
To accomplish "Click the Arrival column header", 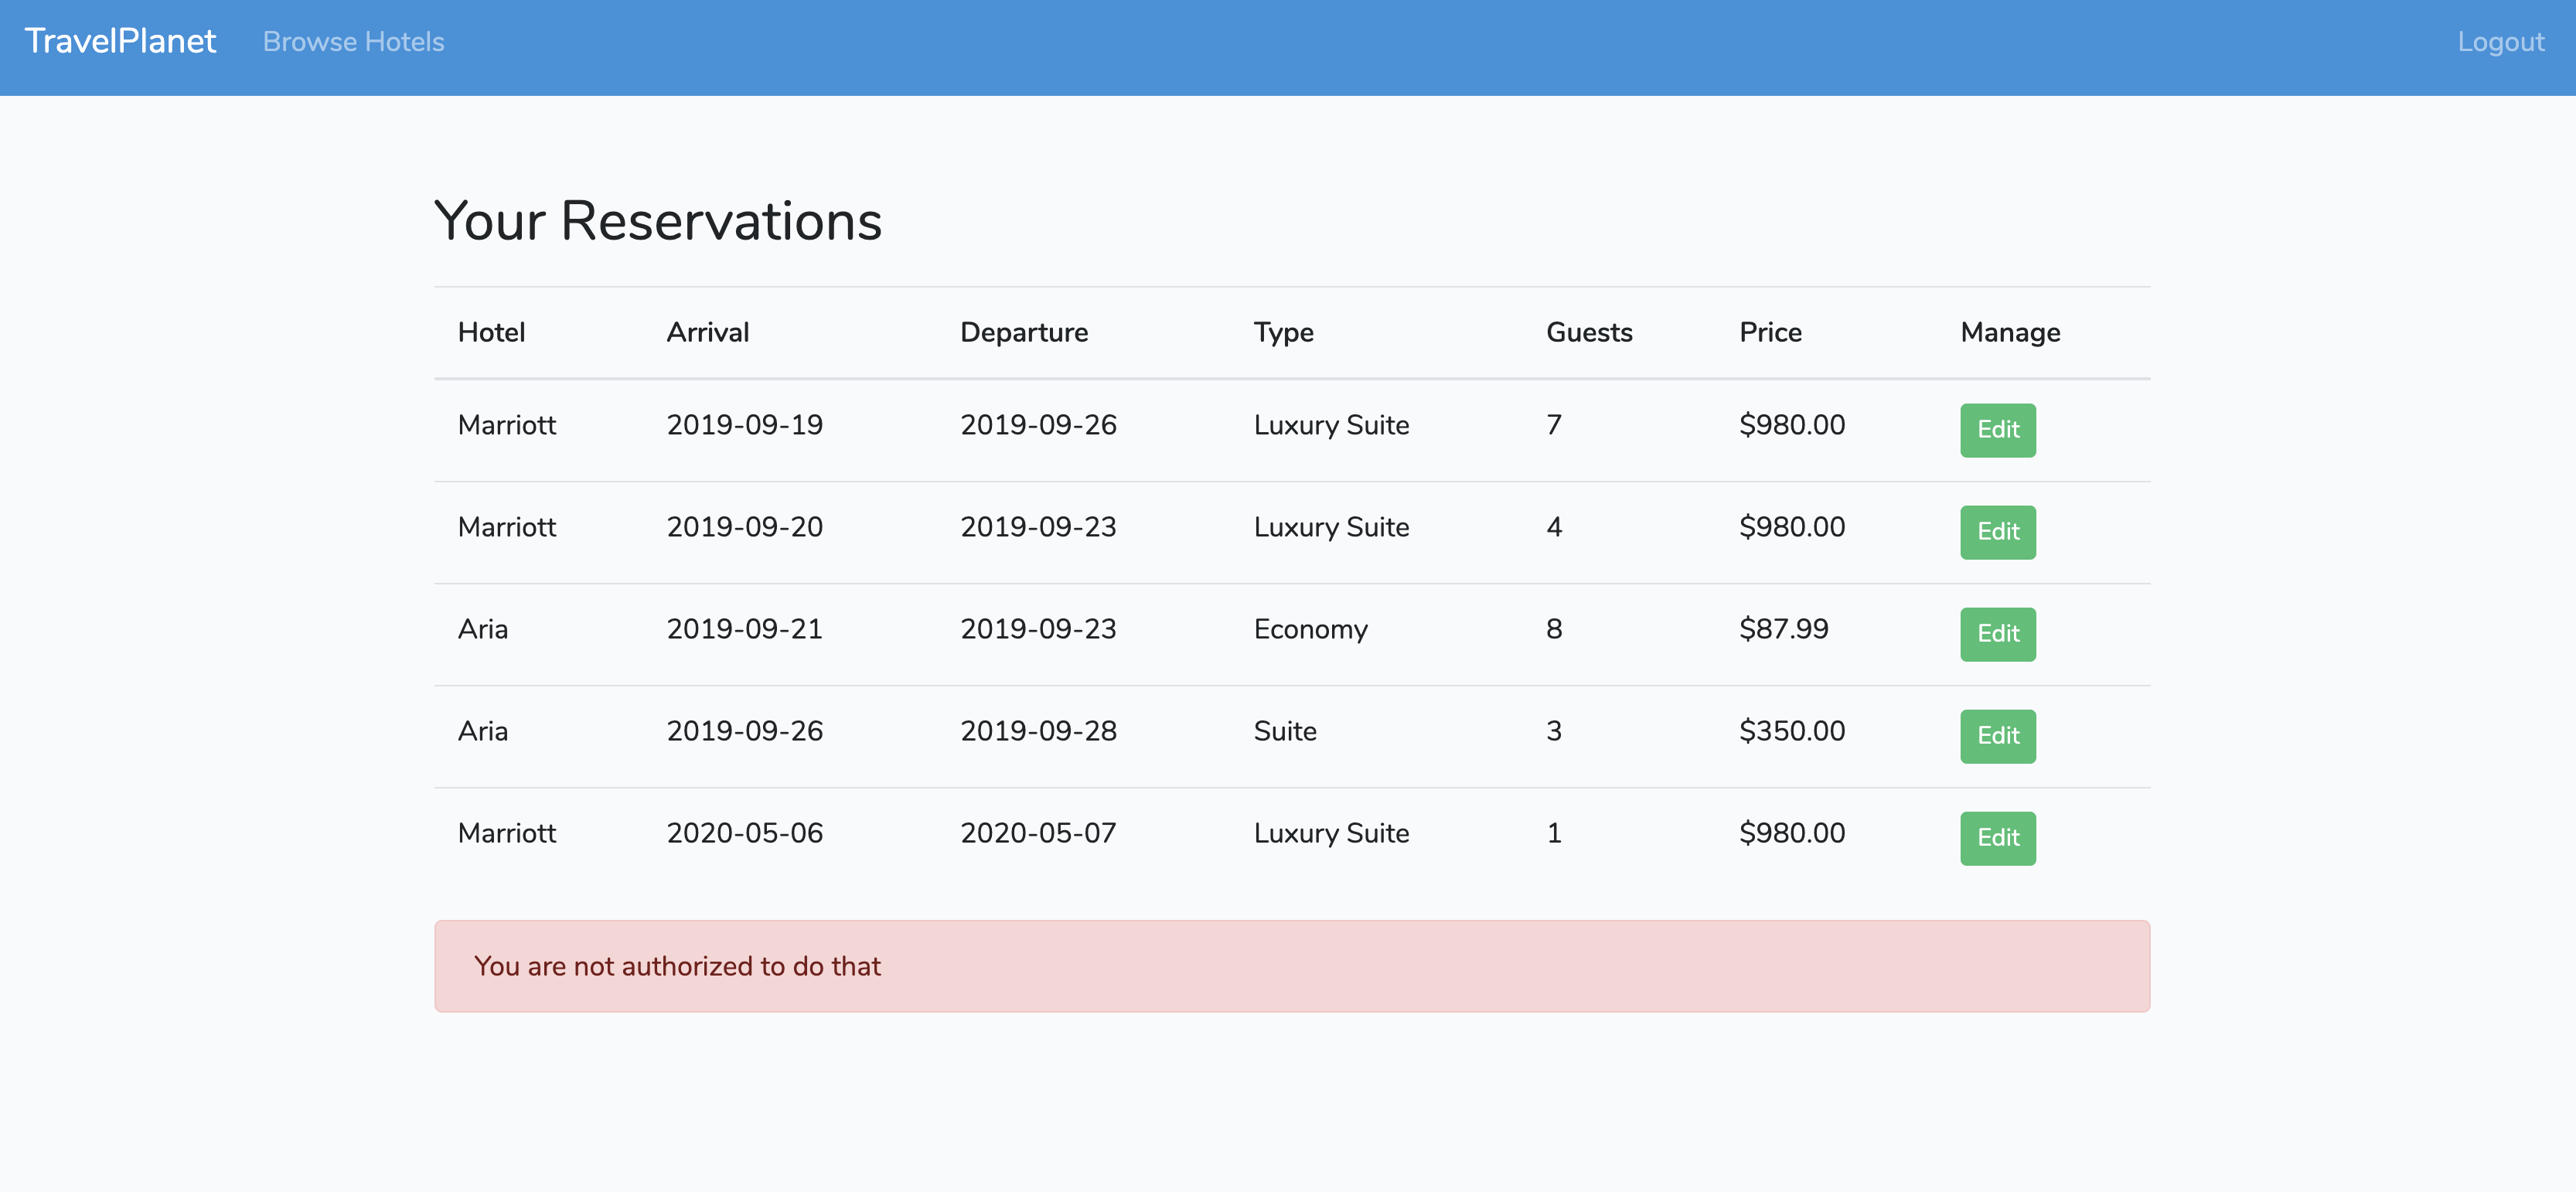I will point(707,332).
